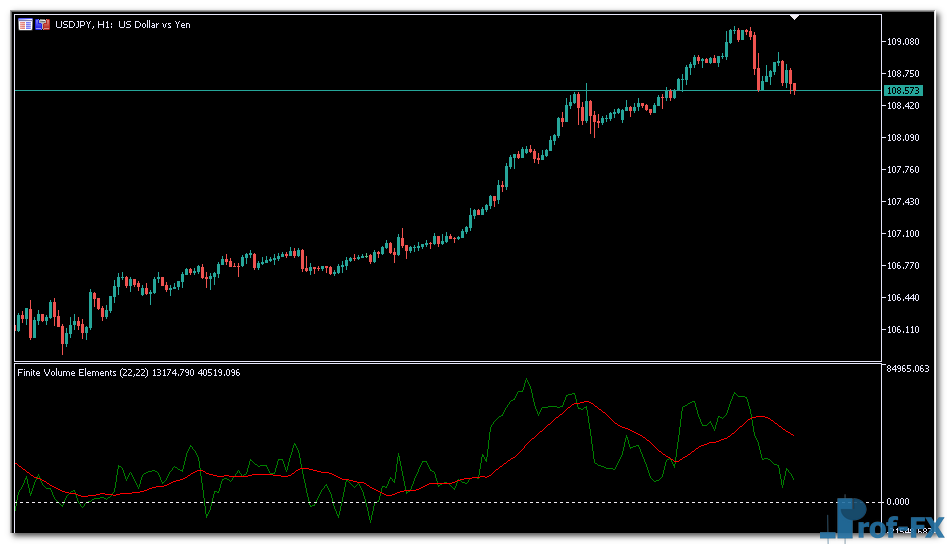Screen dimensions: 947x544
Task: Click the white chart shift triangle marker
Action: click(794, 17)
